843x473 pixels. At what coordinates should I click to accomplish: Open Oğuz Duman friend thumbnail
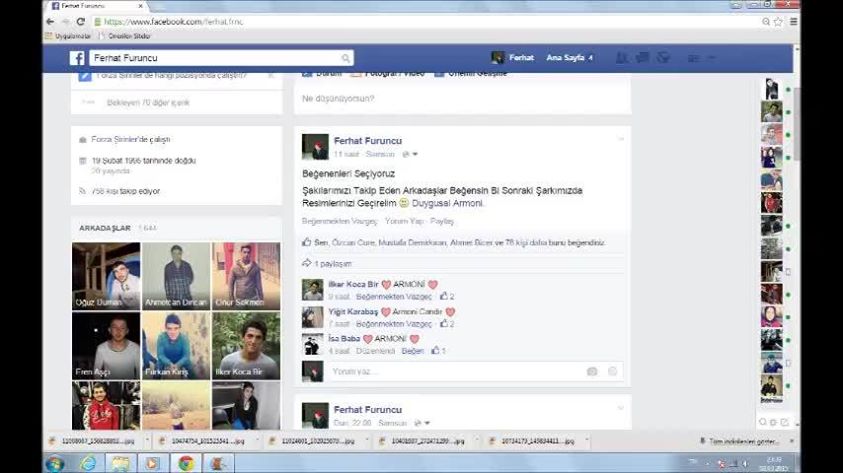106,276
